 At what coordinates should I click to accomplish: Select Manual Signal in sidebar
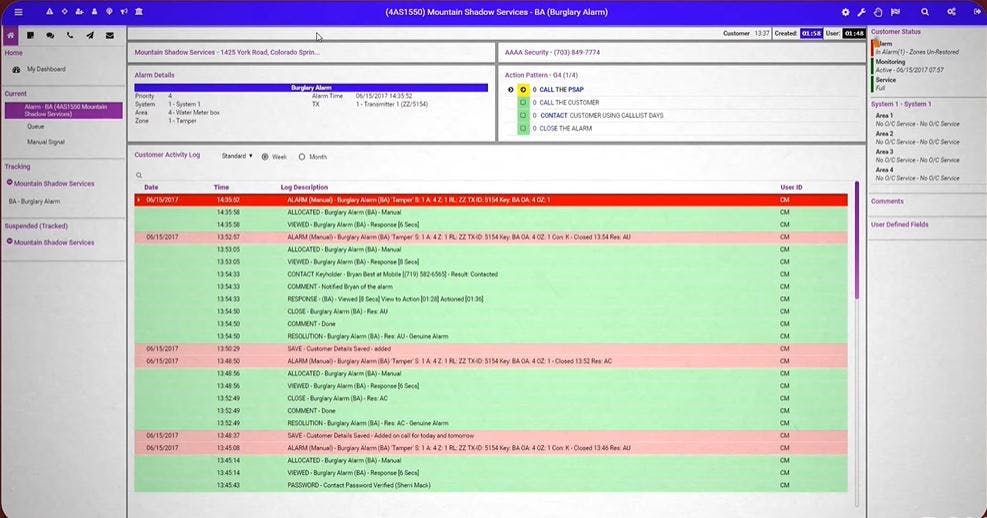tap(45, 142)
